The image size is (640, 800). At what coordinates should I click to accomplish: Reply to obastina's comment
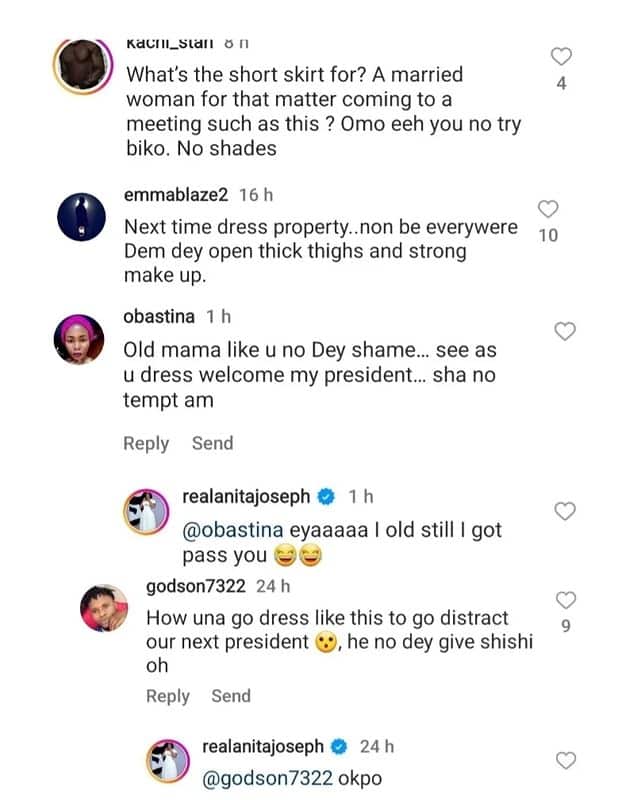(x=146, y=443)
